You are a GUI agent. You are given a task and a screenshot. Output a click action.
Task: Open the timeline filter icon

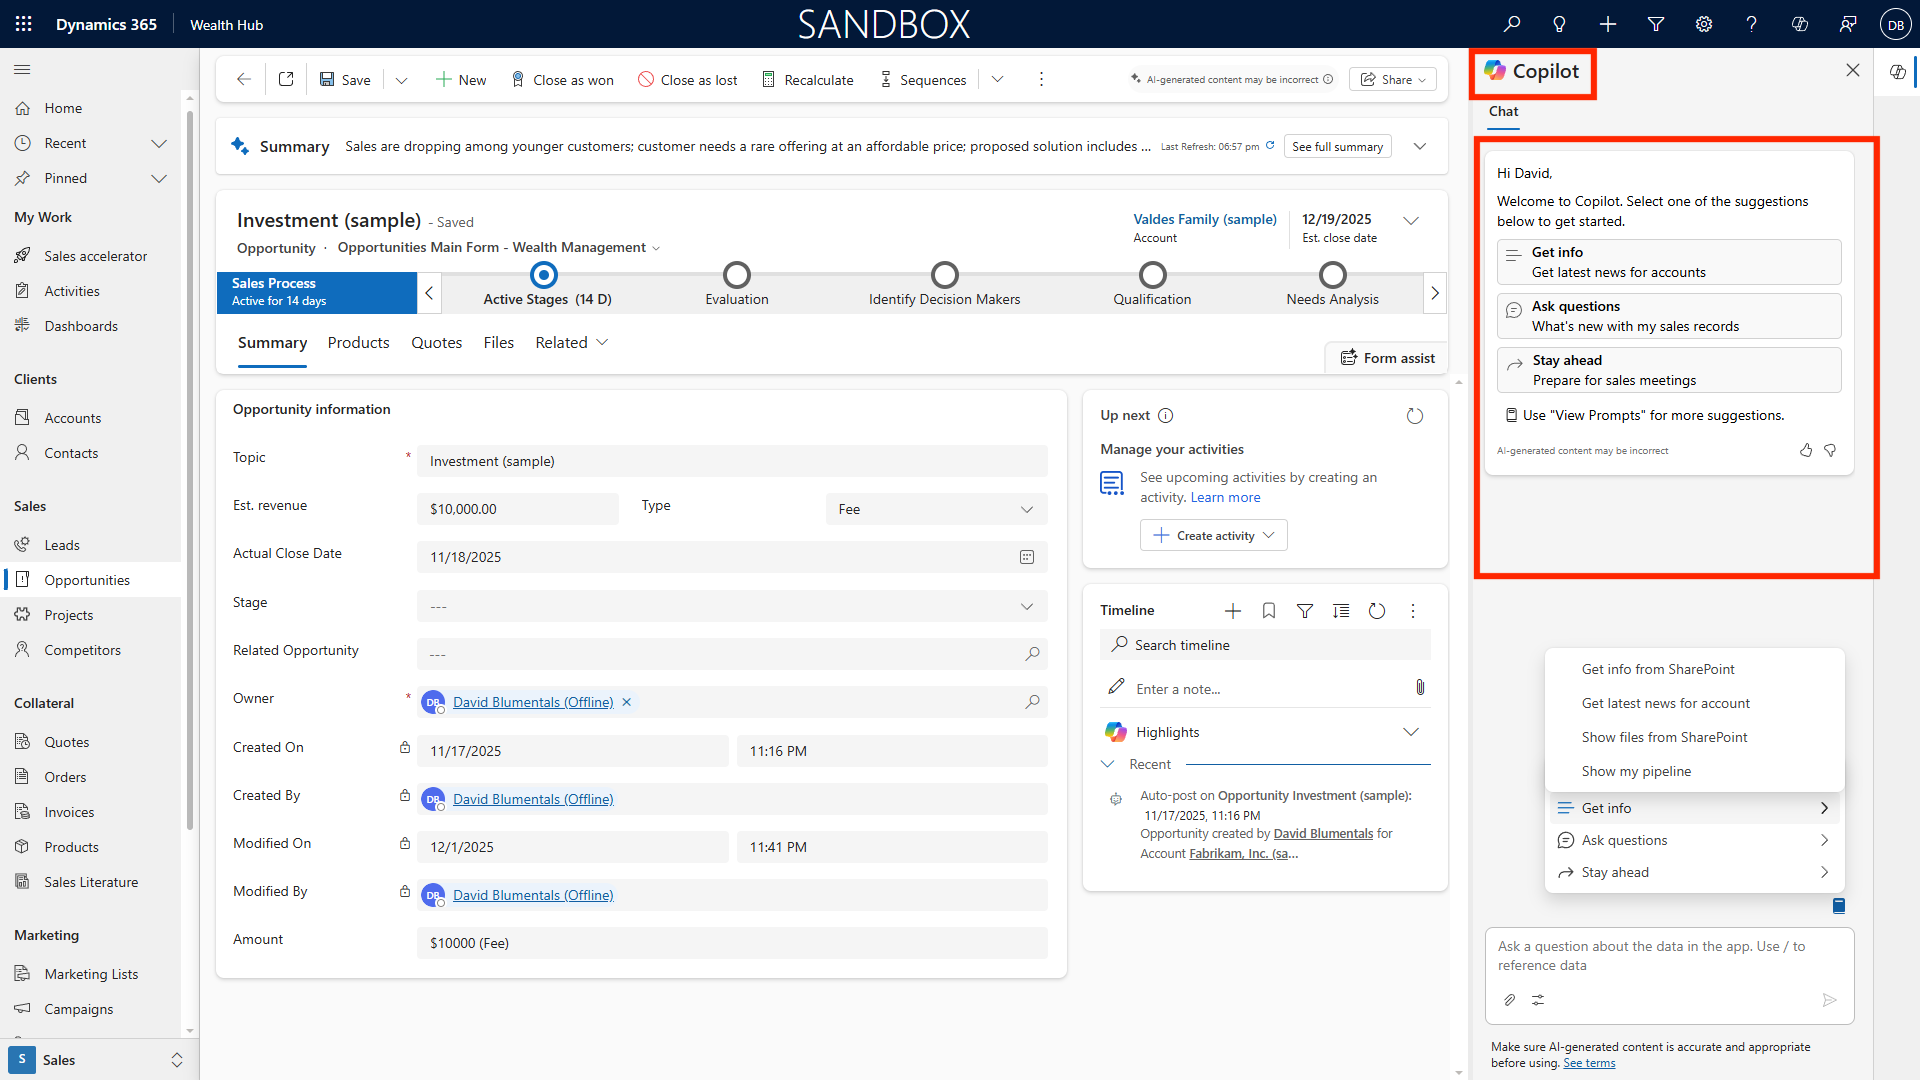(1305, 611)
